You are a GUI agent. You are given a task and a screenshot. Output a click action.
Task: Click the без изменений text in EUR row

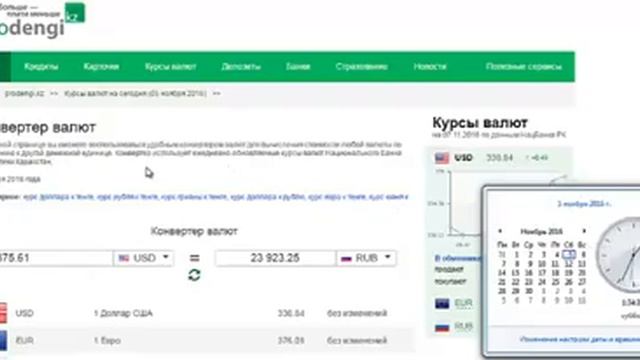[357, 340]
